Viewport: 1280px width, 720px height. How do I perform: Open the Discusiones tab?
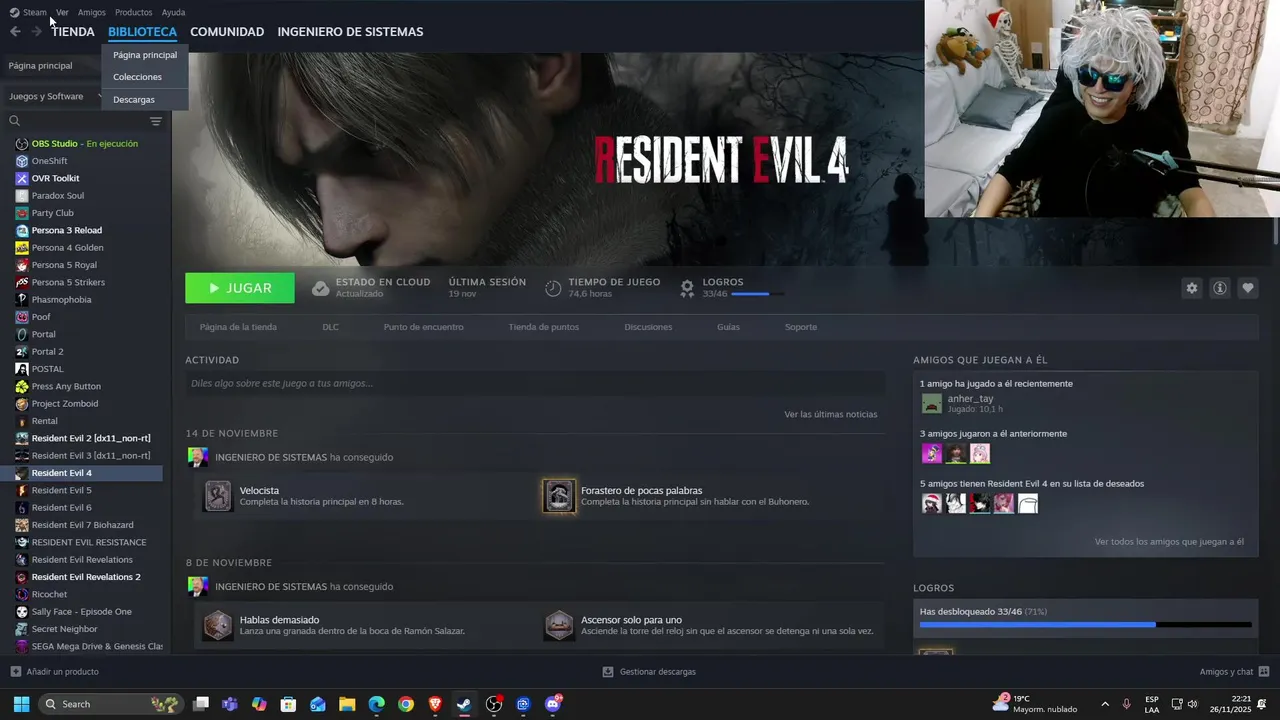[648, 327]
